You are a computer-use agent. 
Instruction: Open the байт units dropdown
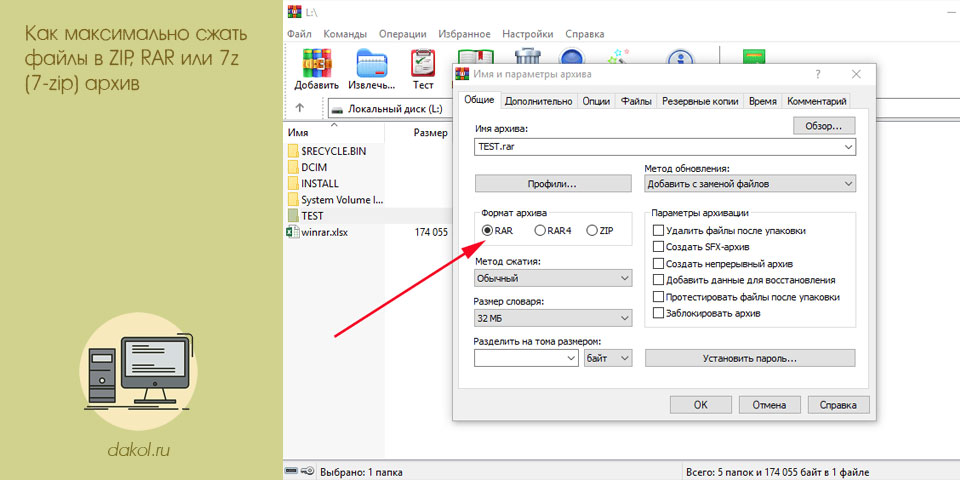coord(607,358)
